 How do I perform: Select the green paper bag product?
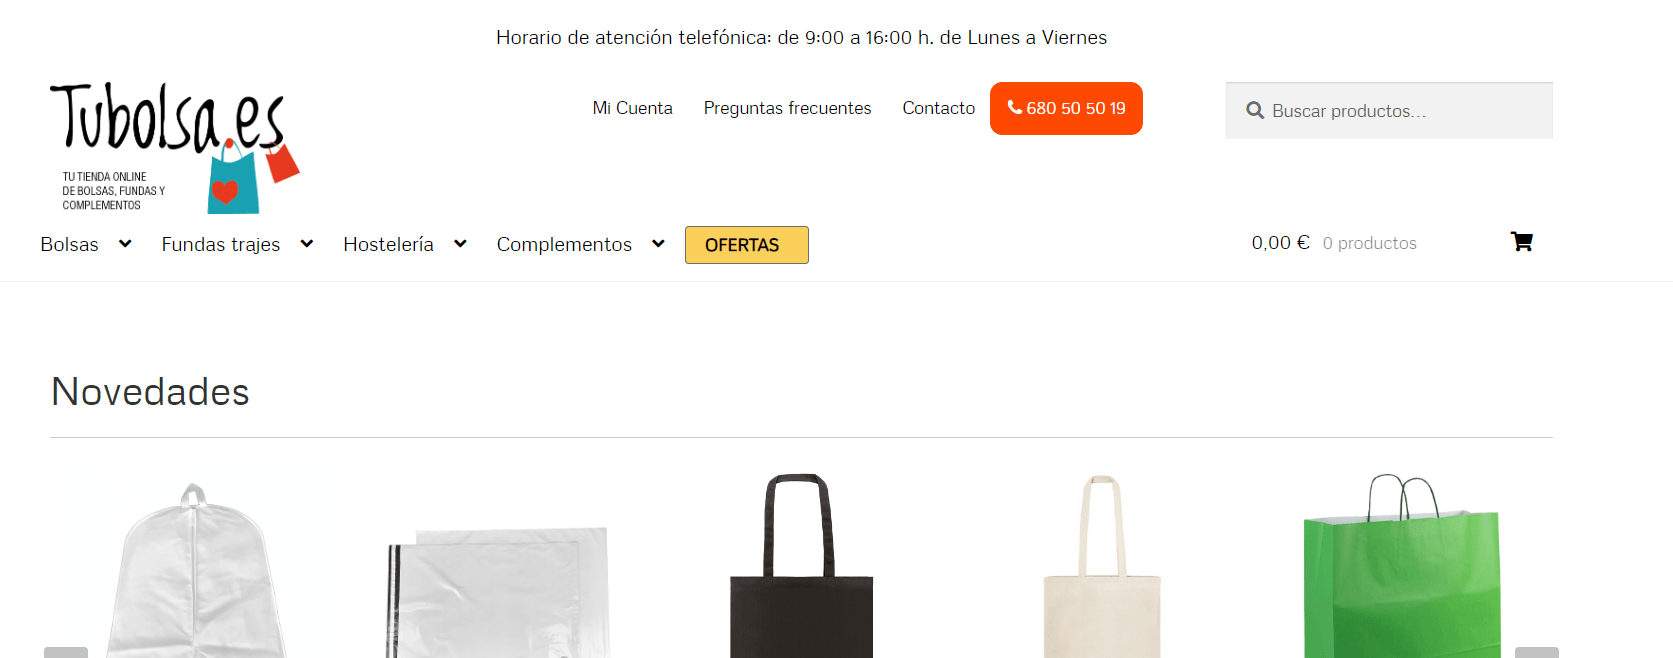1402,566
